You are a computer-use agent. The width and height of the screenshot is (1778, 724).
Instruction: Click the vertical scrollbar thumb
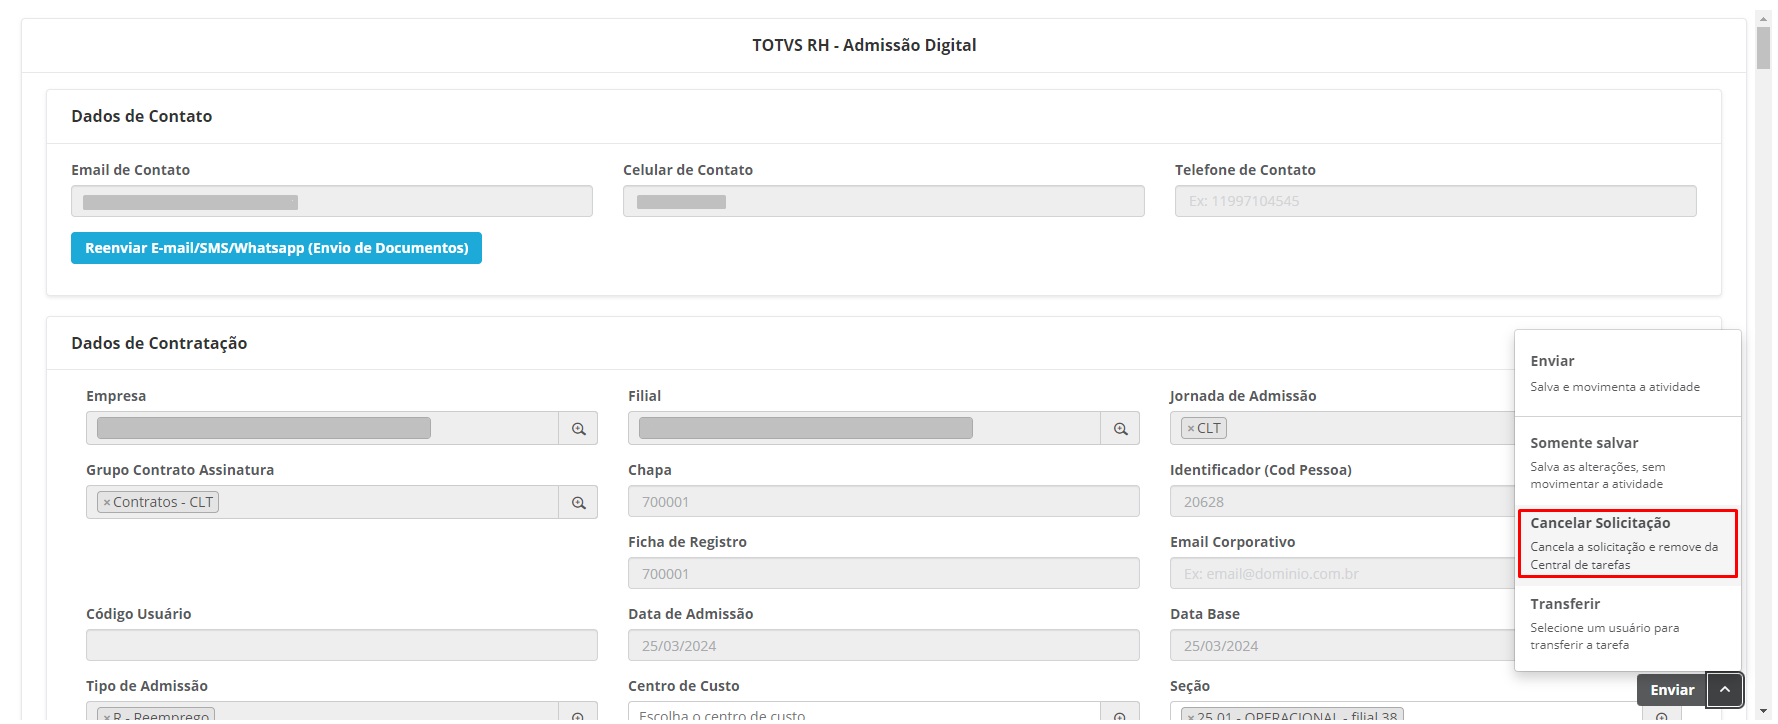click(1763, 47)
